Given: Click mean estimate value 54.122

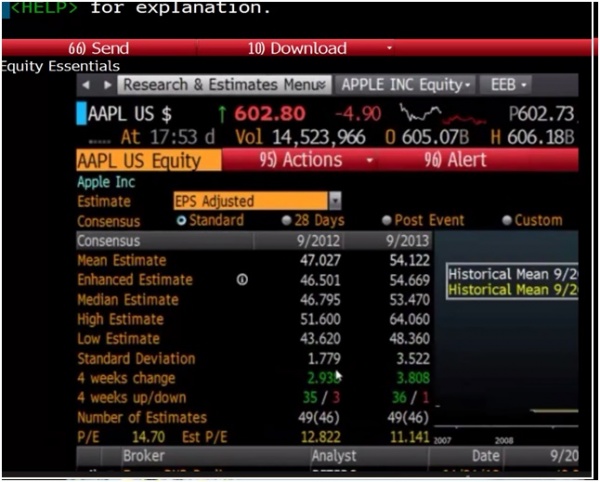Looking at the screenshot, I should pos(409,261).
